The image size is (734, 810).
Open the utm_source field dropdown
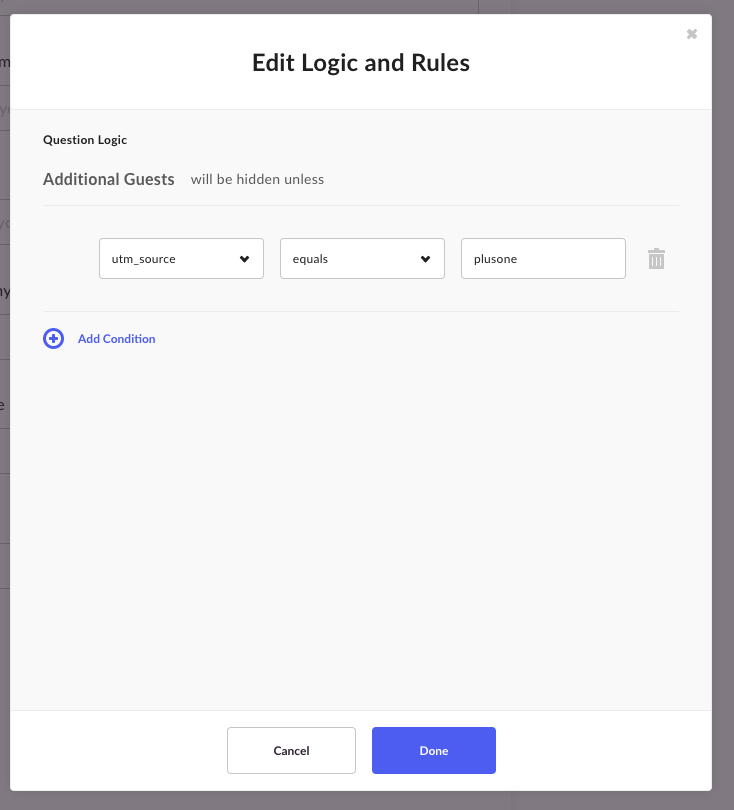[x=181, y=259]
